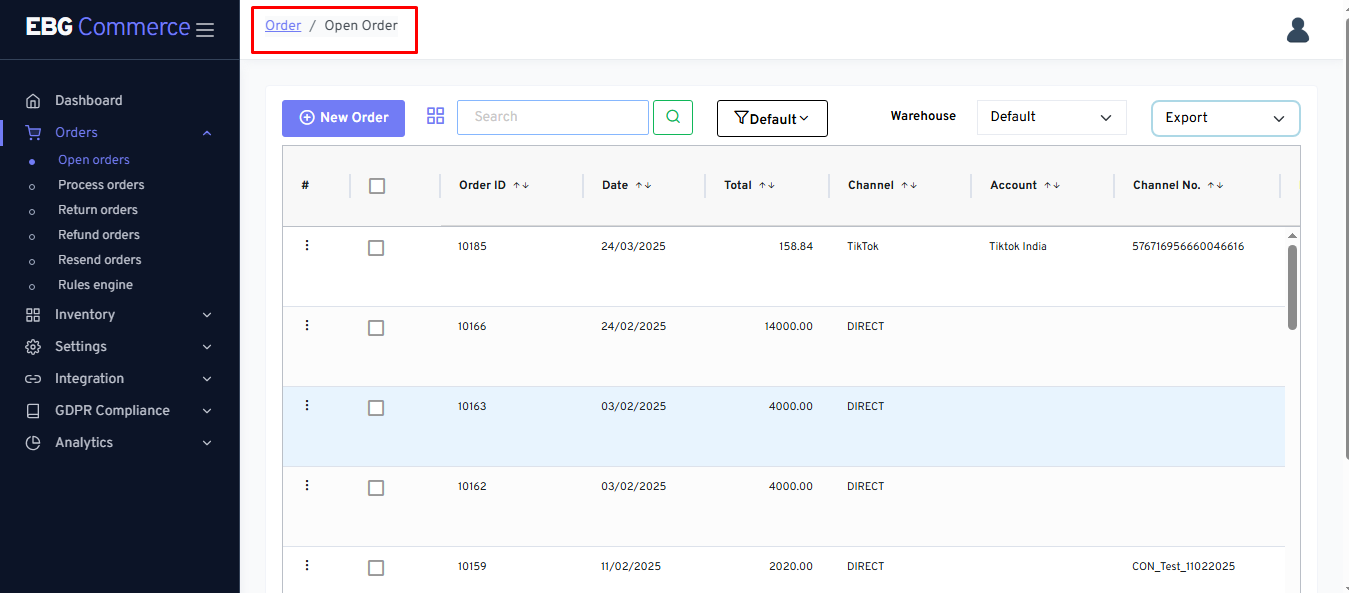Viewport: 1349px width, 593px height.
Task: Toggle the select-all checkbox in header
Action: tap(377, 186)
